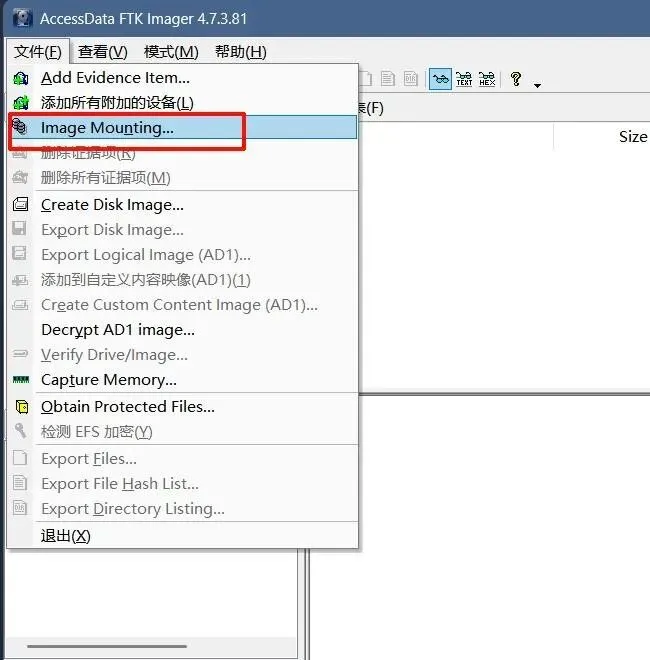Open the 查看(V) menu
This screenshot has width=650, height=660.
102,52
